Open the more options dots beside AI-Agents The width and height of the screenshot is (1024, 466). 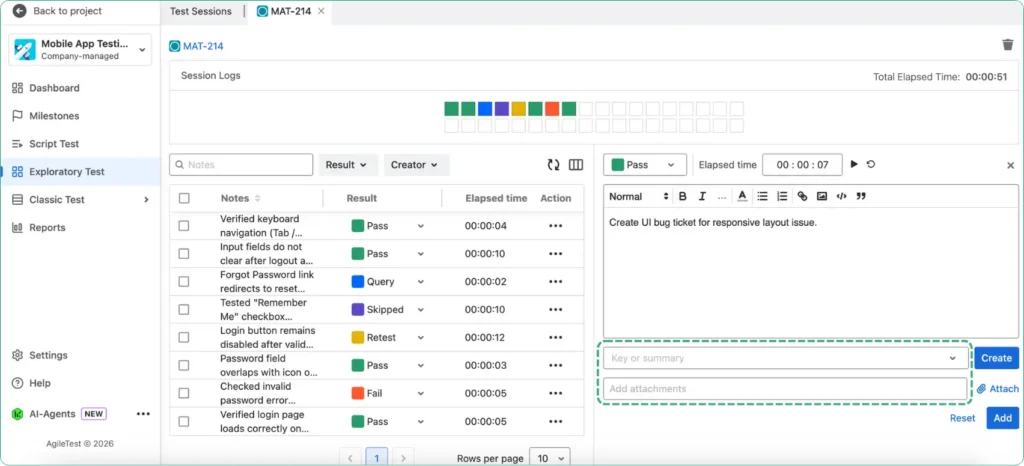pyautogui.click(x=143, y=414)
